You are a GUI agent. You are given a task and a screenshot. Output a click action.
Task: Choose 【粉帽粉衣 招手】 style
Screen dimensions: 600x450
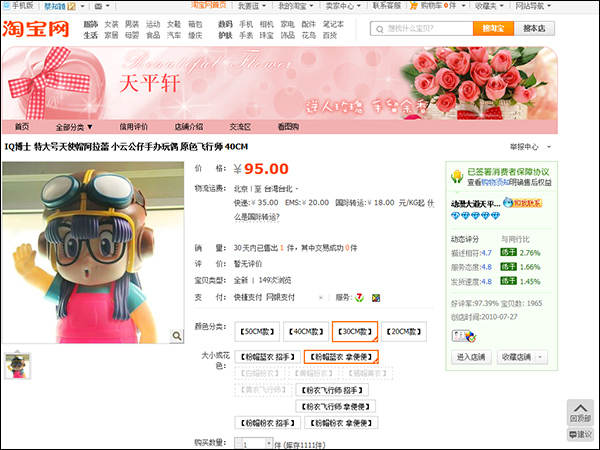(x=267, y=423)
